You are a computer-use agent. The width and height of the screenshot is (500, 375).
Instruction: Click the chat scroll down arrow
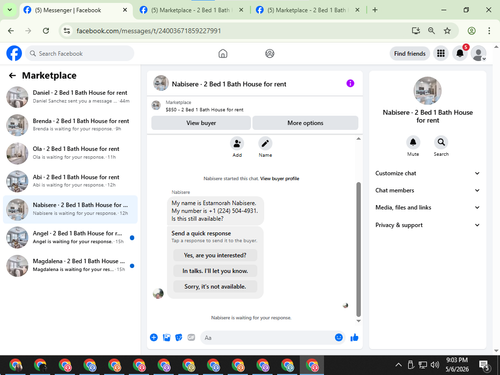pos(358,321)
